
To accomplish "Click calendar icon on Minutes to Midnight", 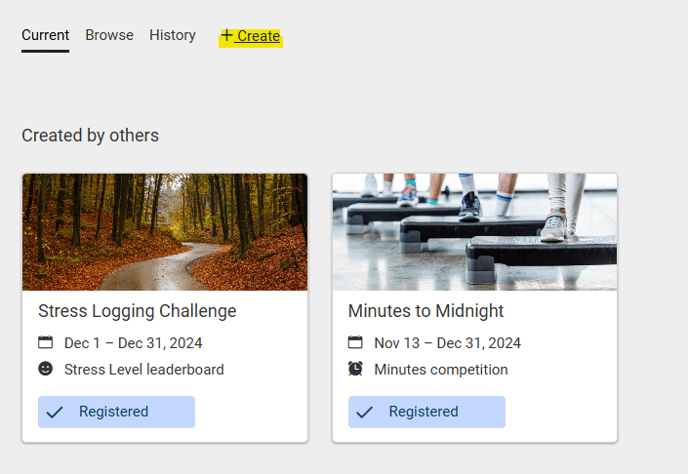I will pos(356,343).
